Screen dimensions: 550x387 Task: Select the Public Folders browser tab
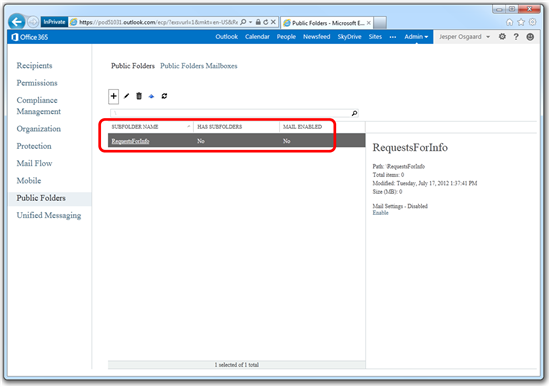coord(327,23)
